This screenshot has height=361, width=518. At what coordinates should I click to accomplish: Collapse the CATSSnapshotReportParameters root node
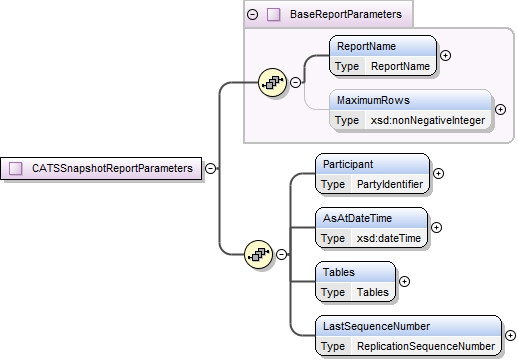pos(210,168)
